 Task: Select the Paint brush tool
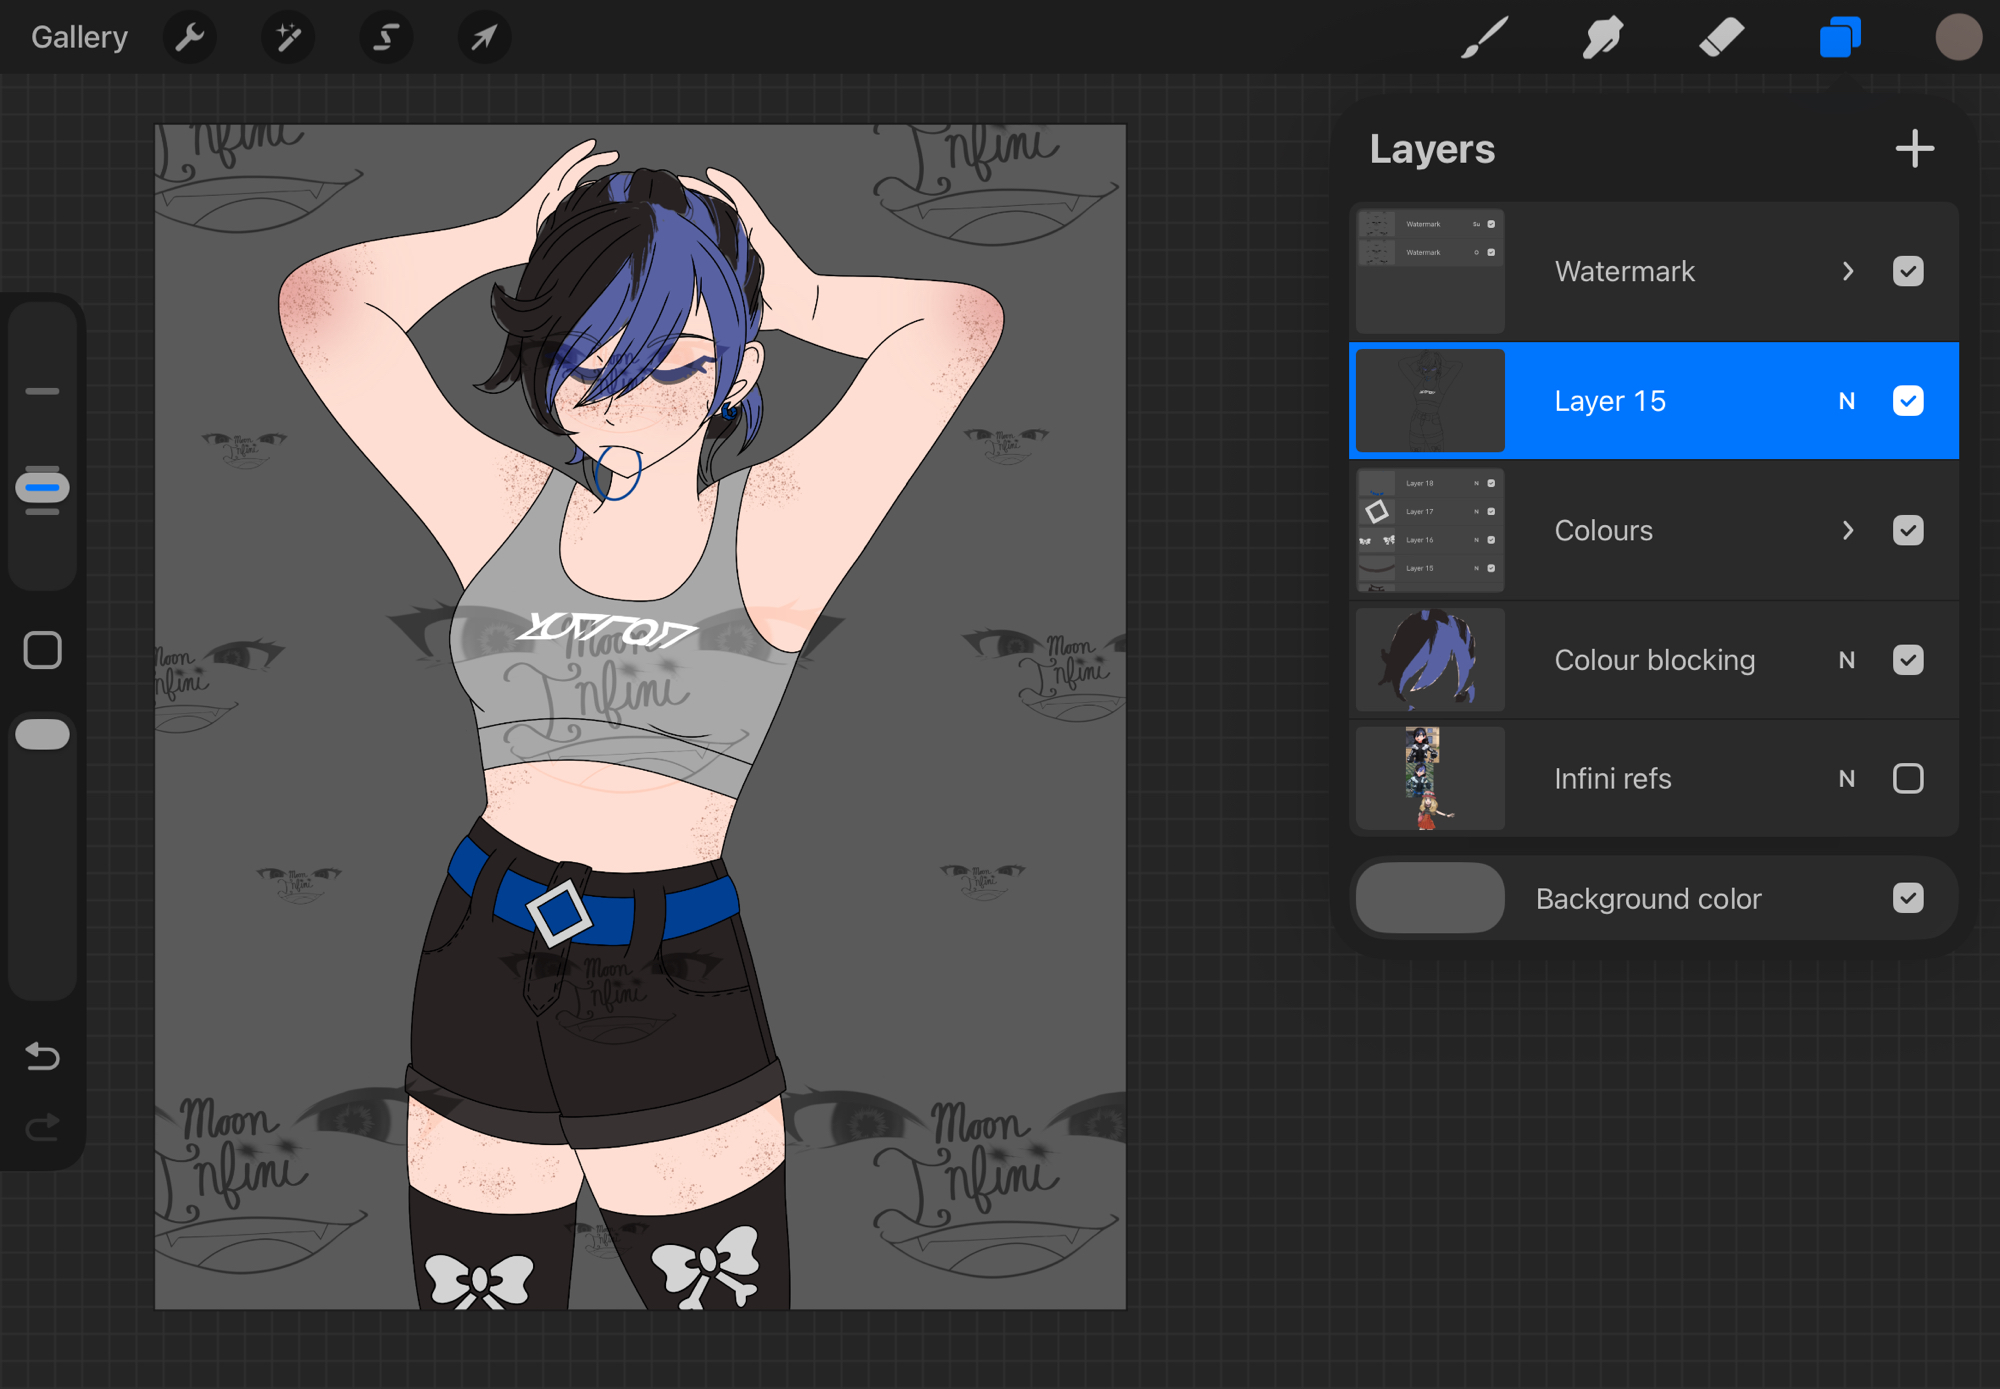pyautogui.click(x=1484, y=38)
